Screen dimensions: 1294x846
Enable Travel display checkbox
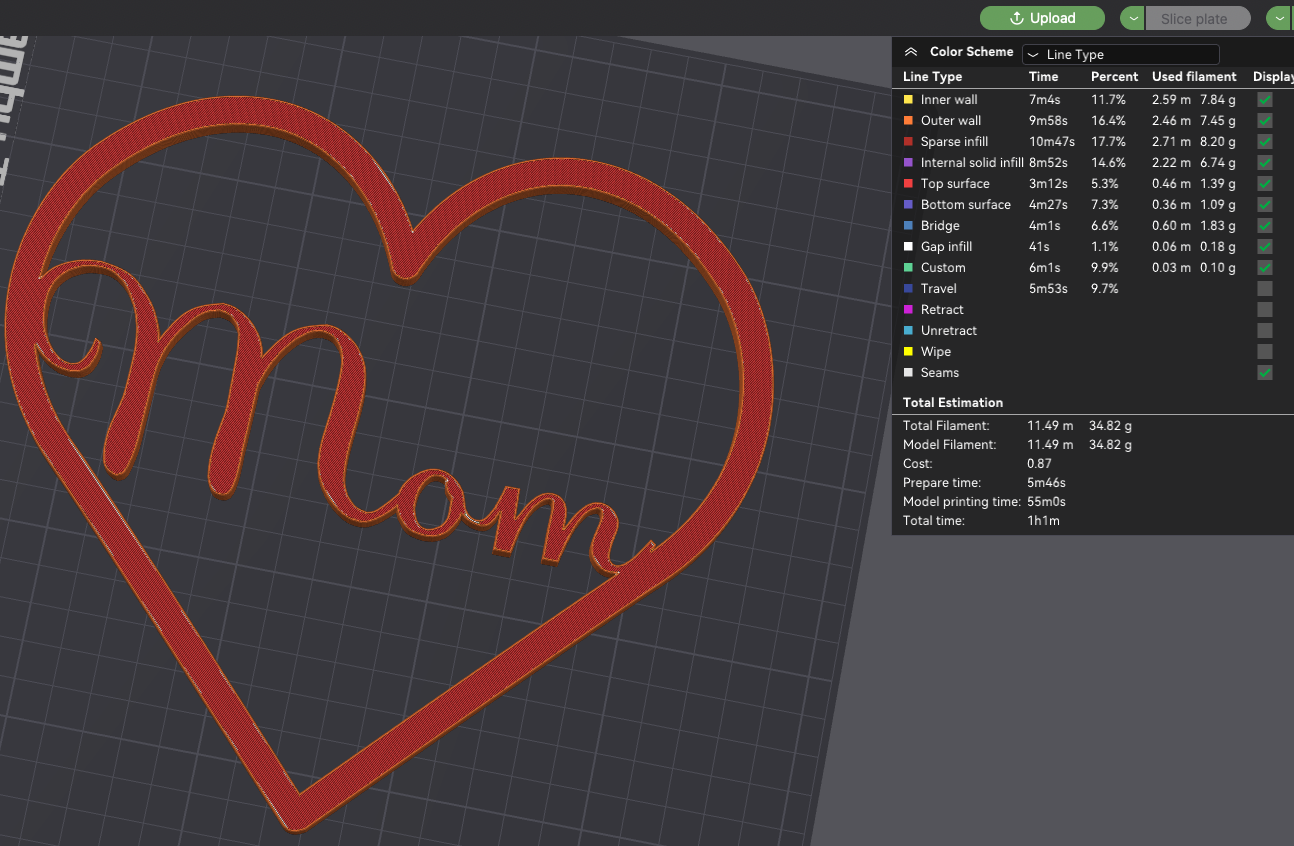(1265, 289)
